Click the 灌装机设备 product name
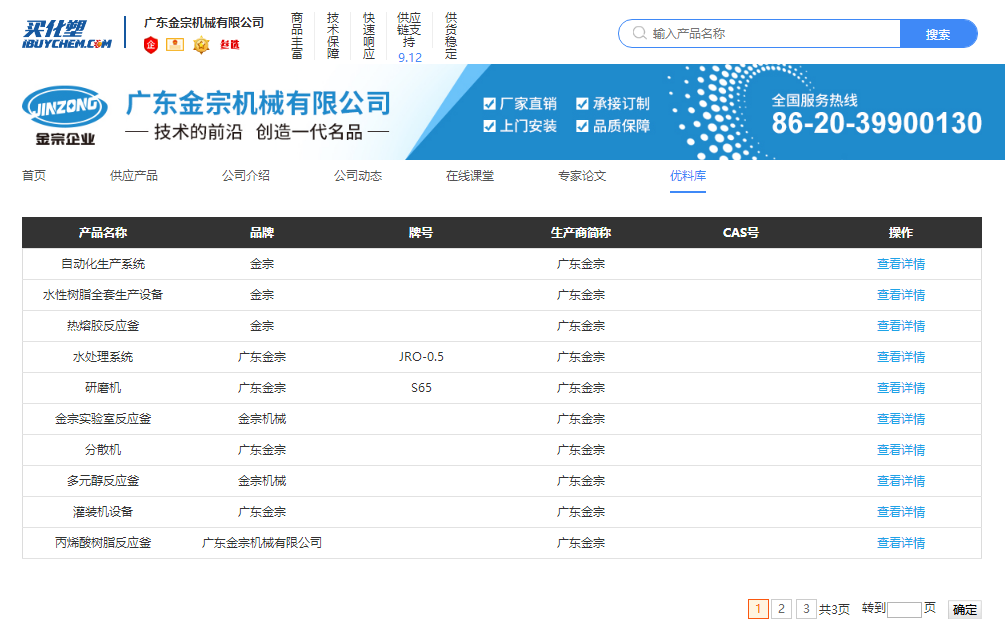The width and height of the screenshot is (1005, 627). pyautogui.click(x=103, y=512)
